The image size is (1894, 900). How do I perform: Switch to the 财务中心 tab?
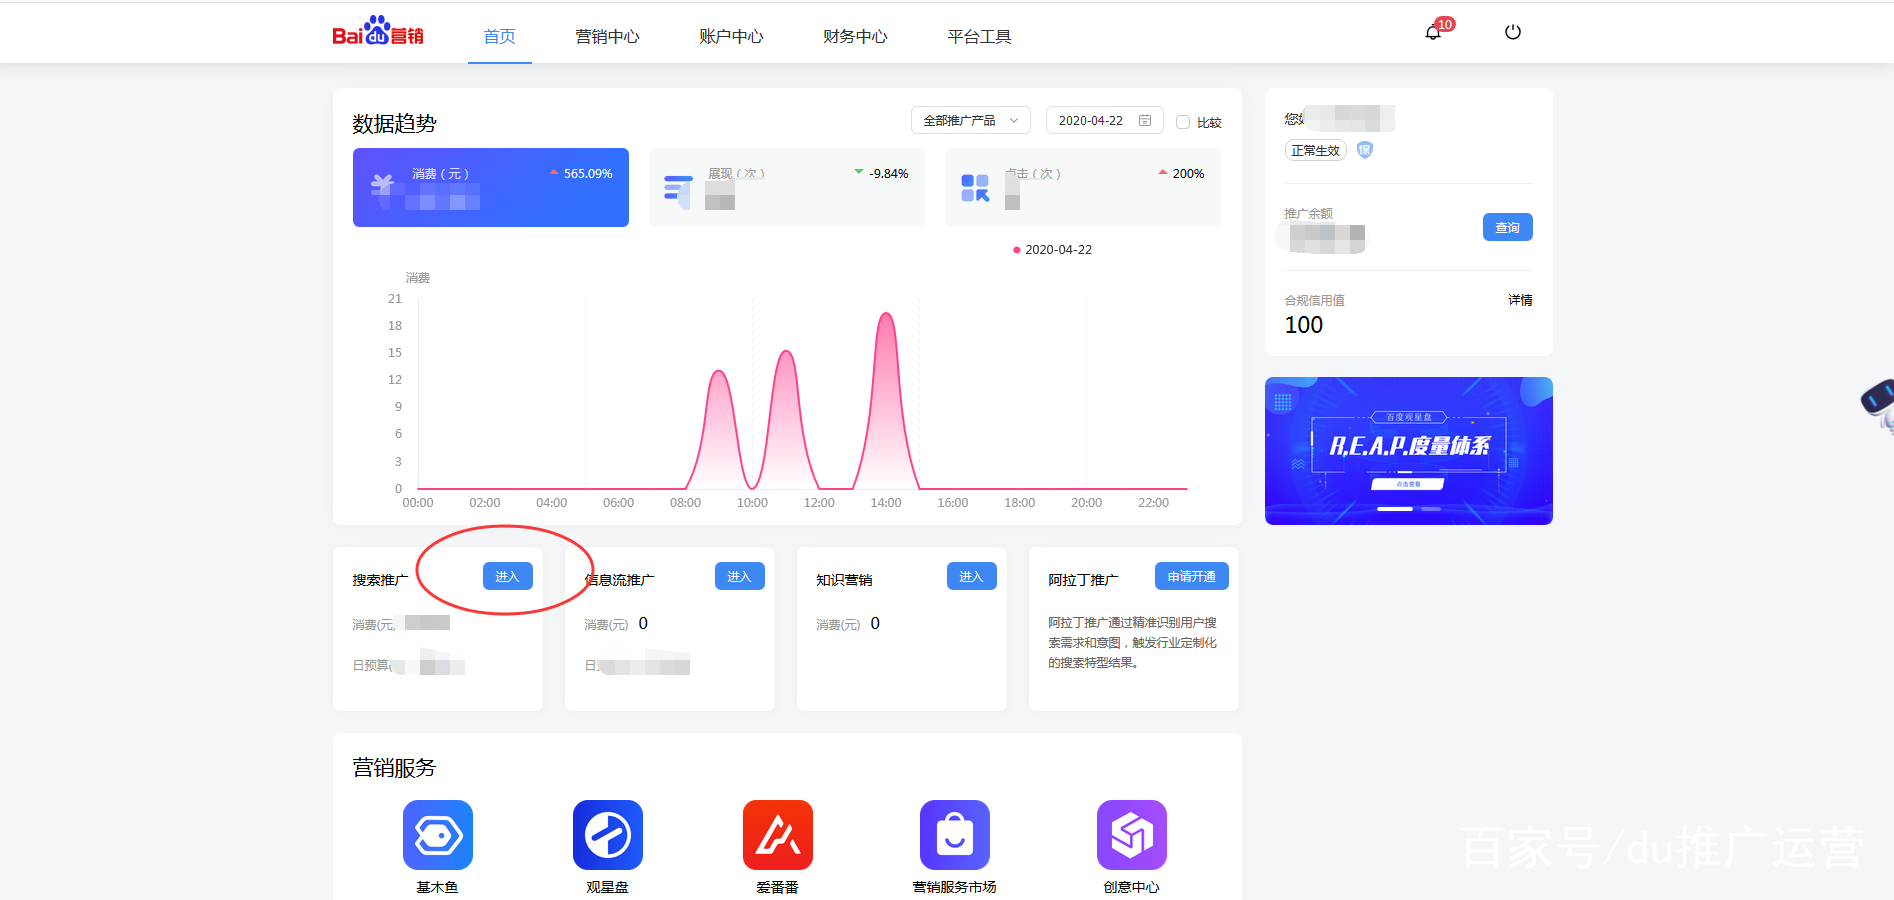[854, 36]
